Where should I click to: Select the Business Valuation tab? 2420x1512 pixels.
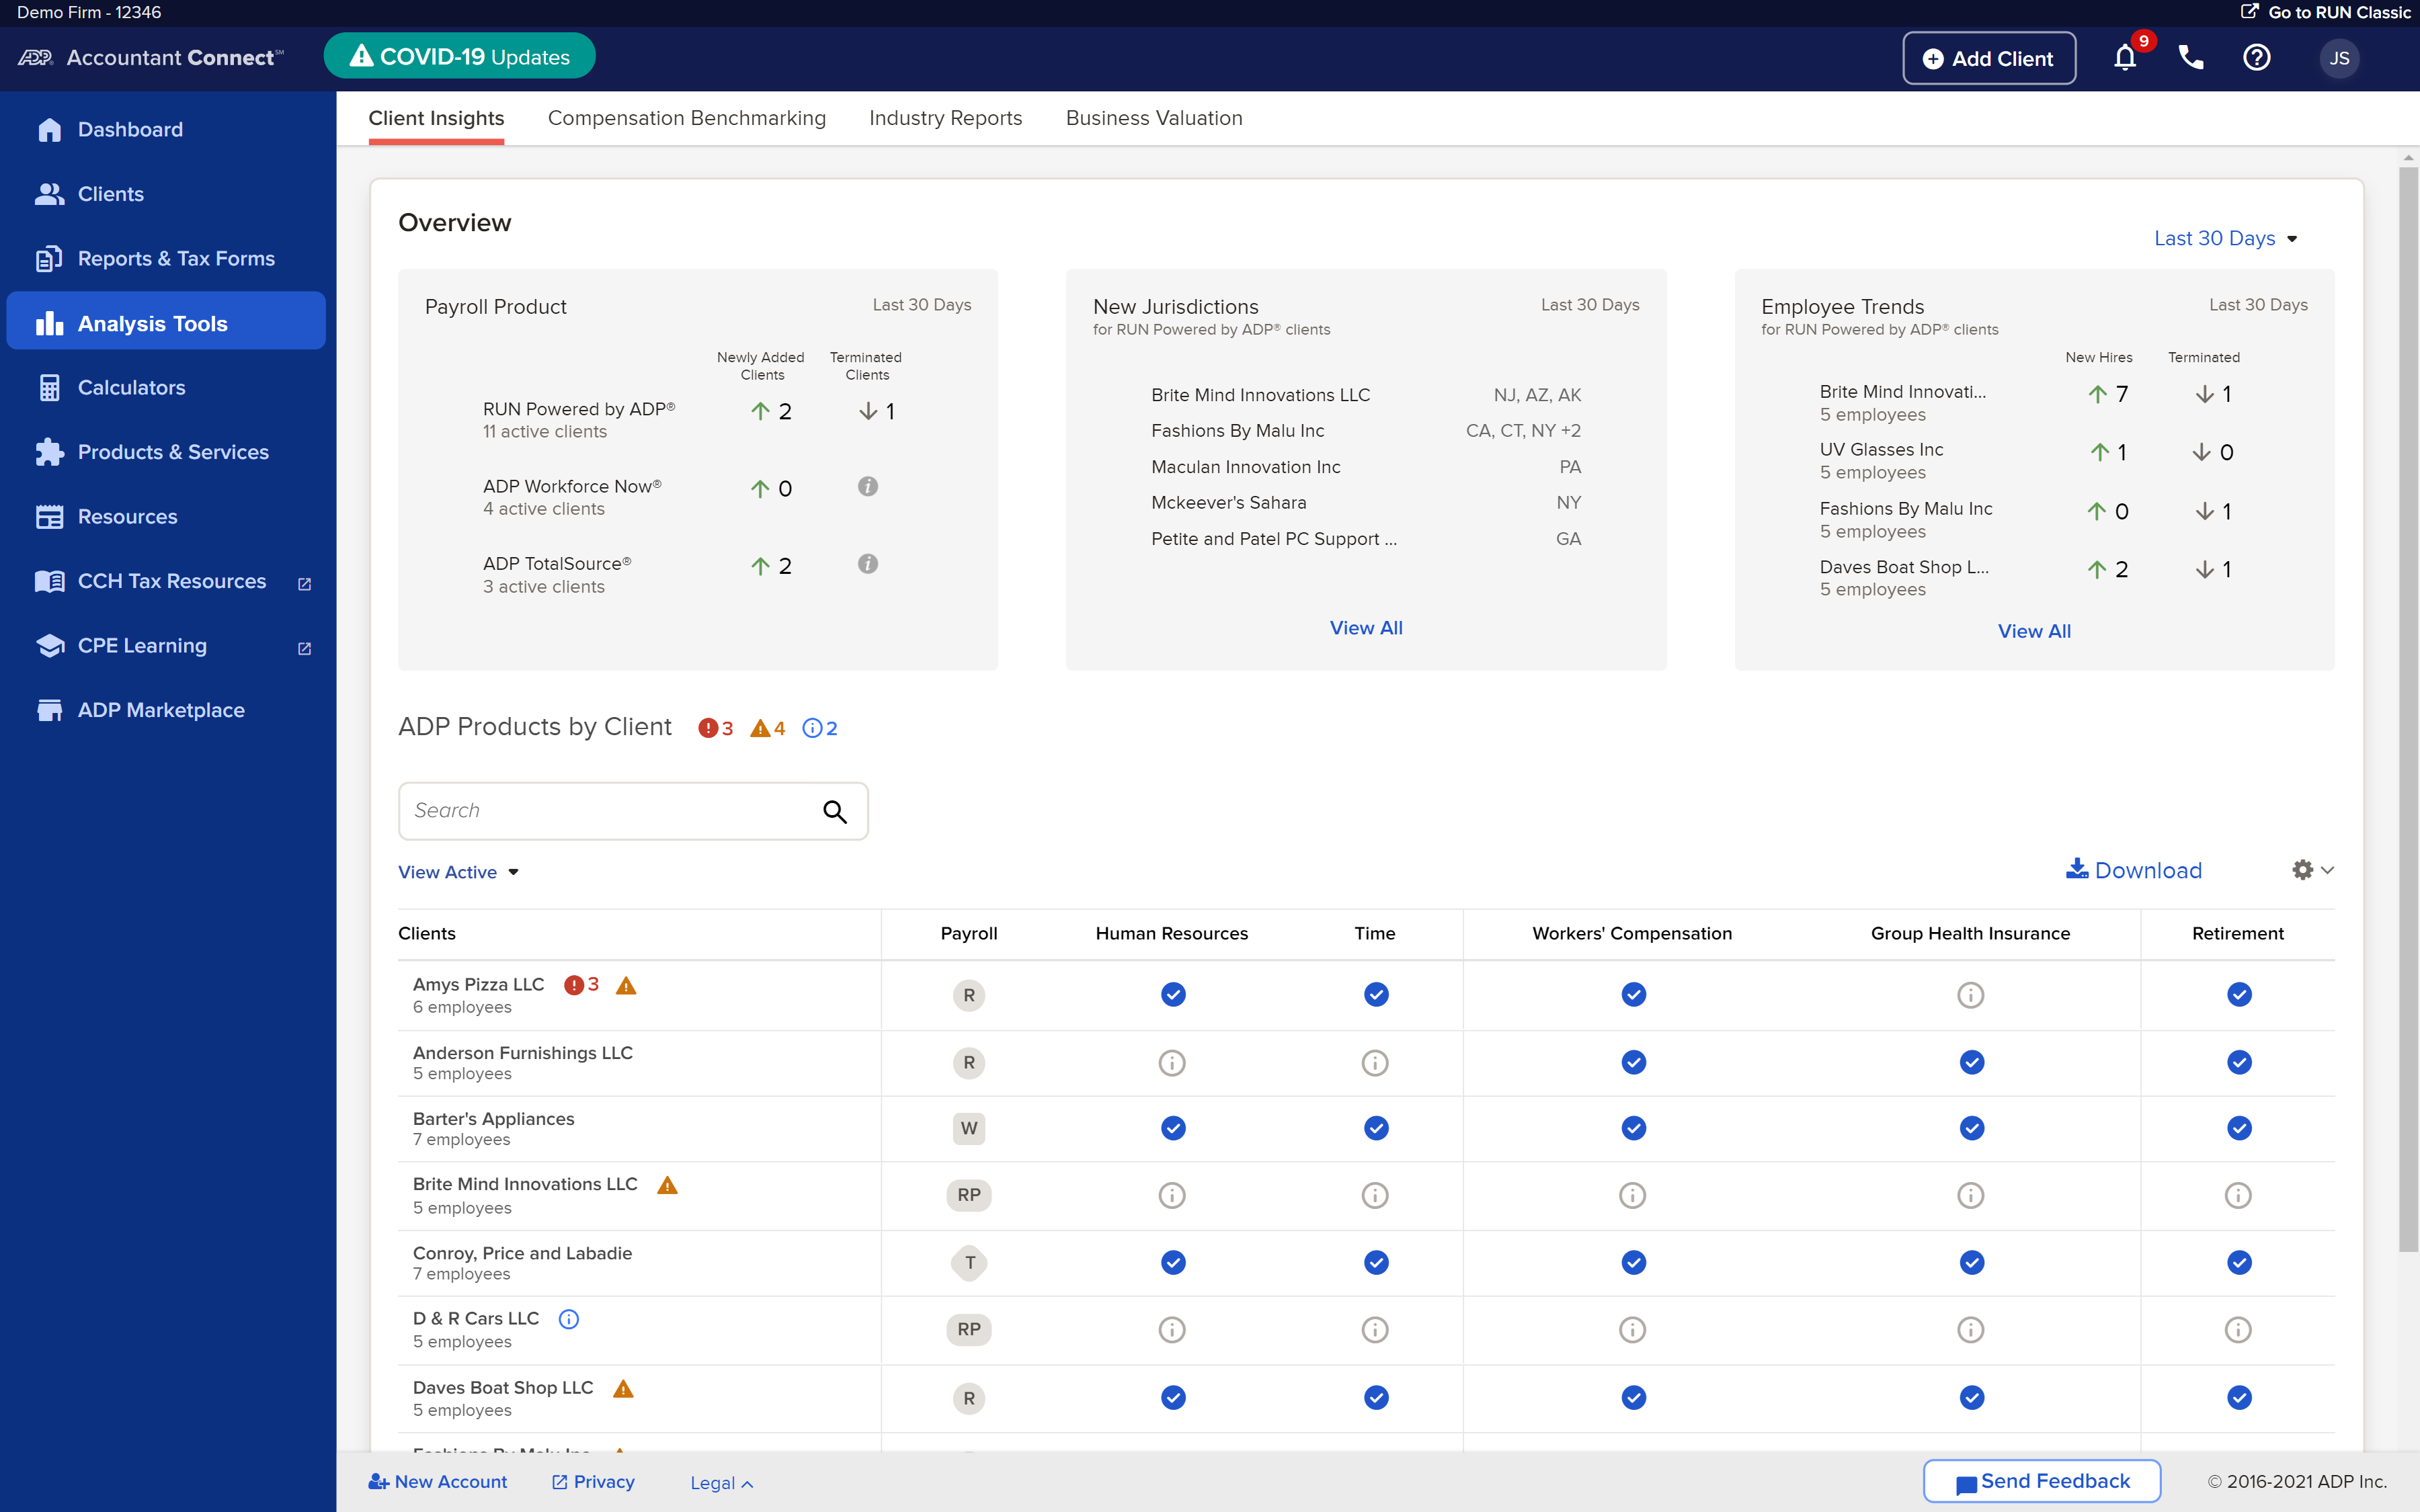point(1155,117)
